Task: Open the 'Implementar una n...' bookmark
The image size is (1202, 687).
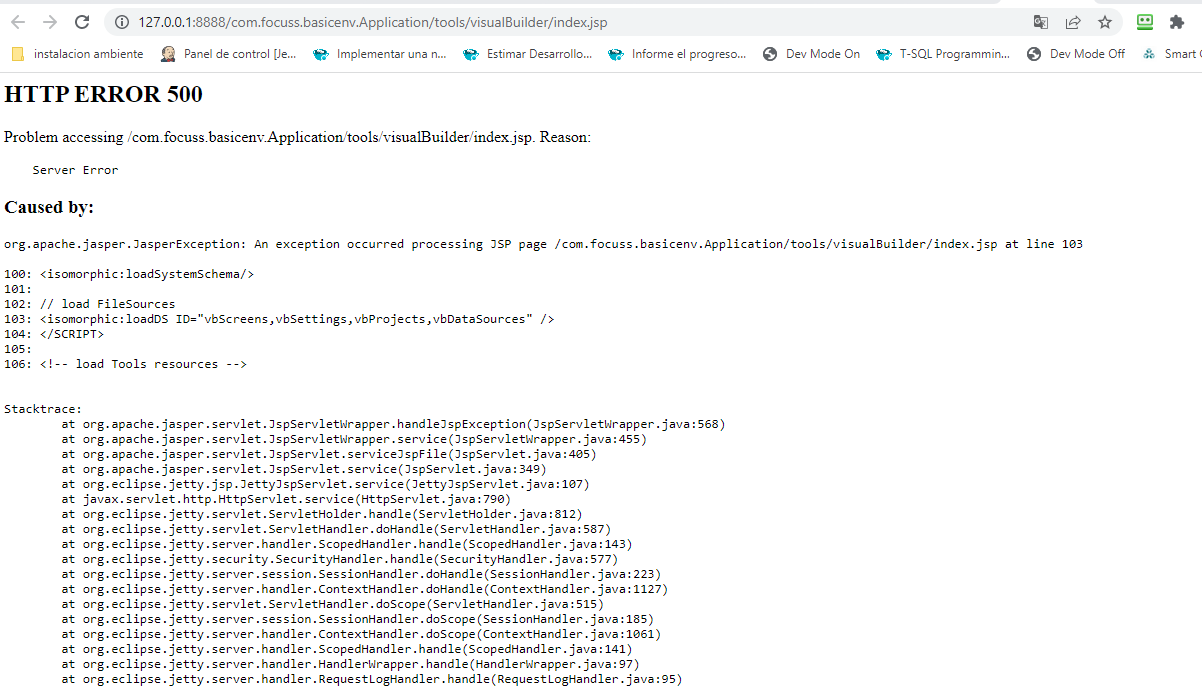Action: pos(380,54)
